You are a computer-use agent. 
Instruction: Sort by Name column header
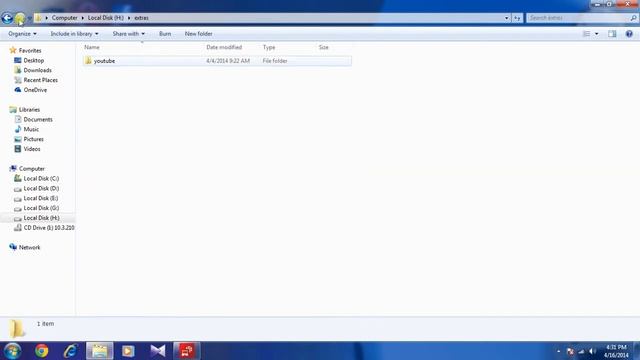click(92, 47)
